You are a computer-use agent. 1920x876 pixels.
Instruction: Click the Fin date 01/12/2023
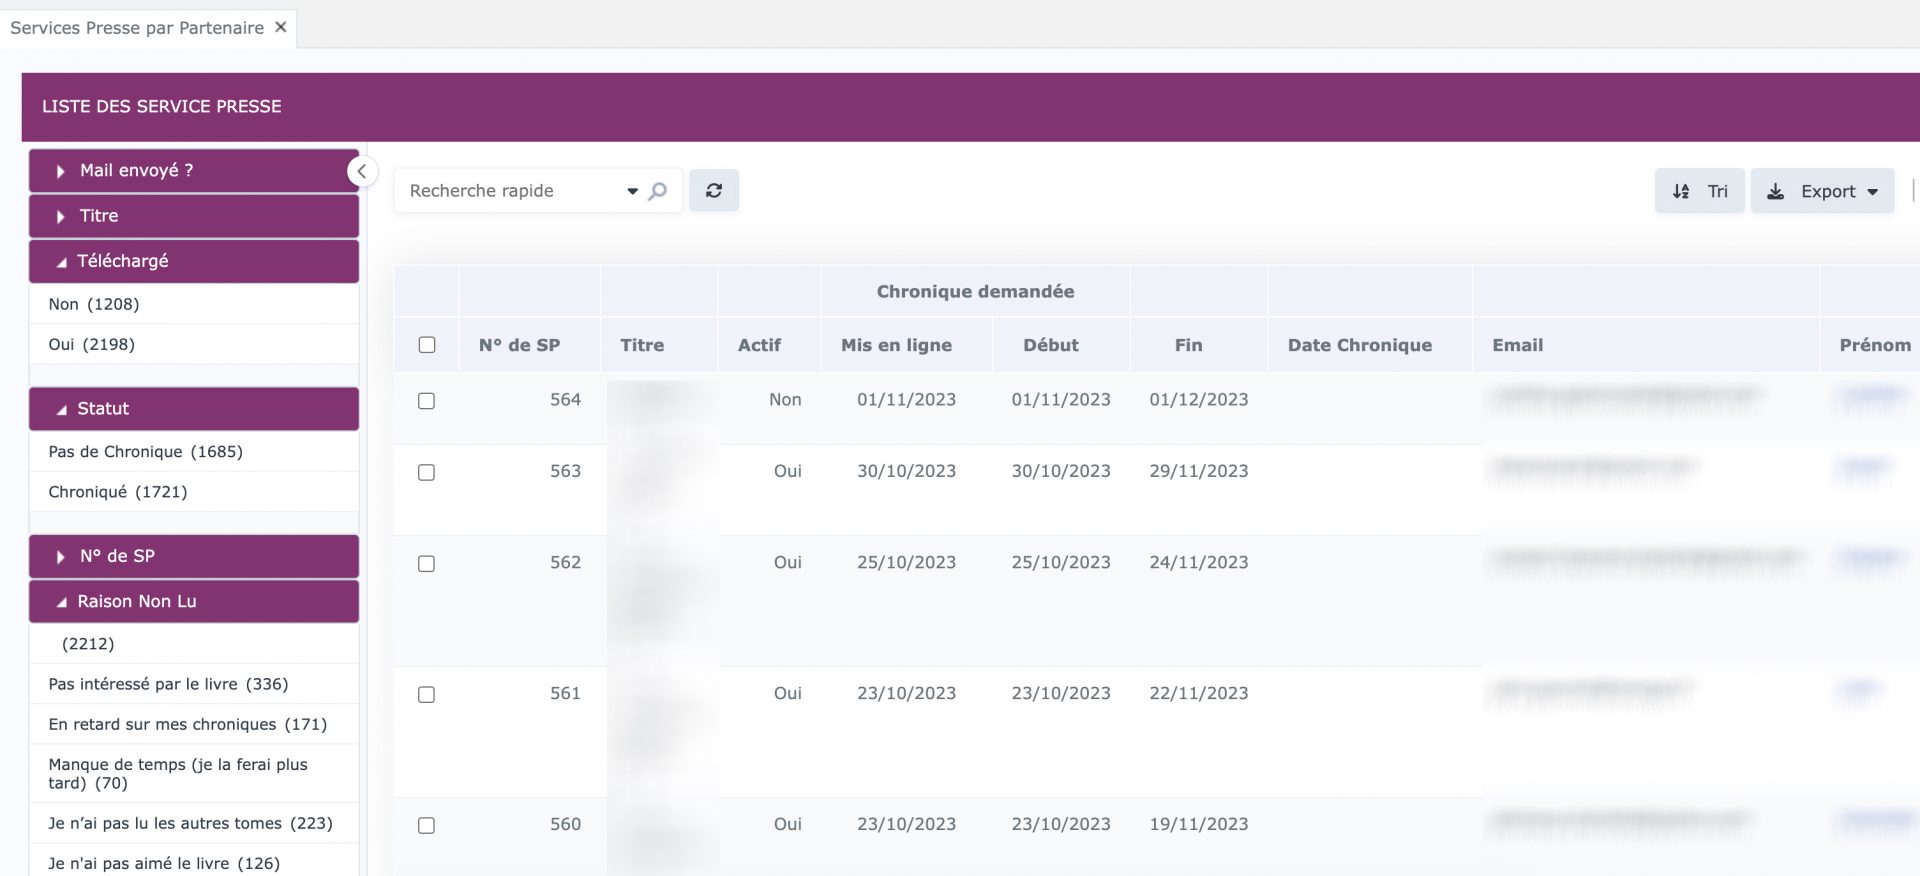[x=1199, y=400]
